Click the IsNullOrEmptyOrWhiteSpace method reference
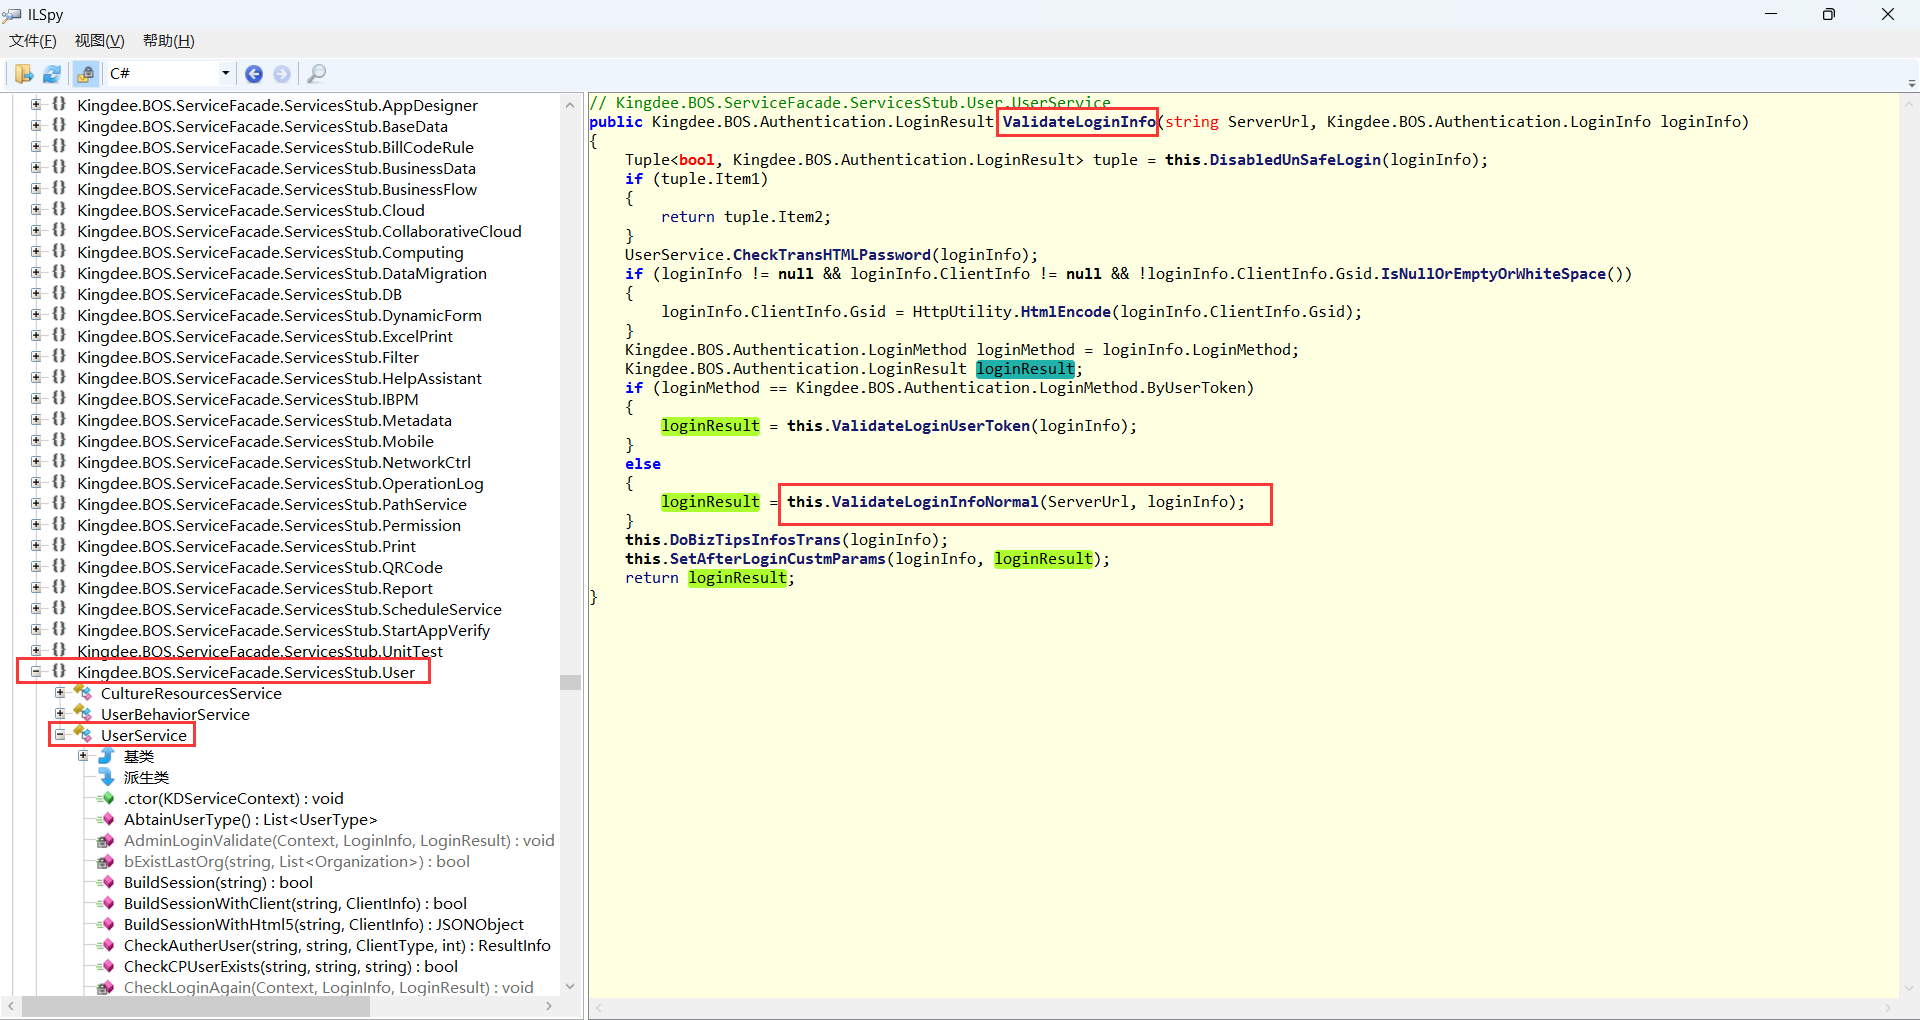1920x1020 pixels. pos(1493,274)
